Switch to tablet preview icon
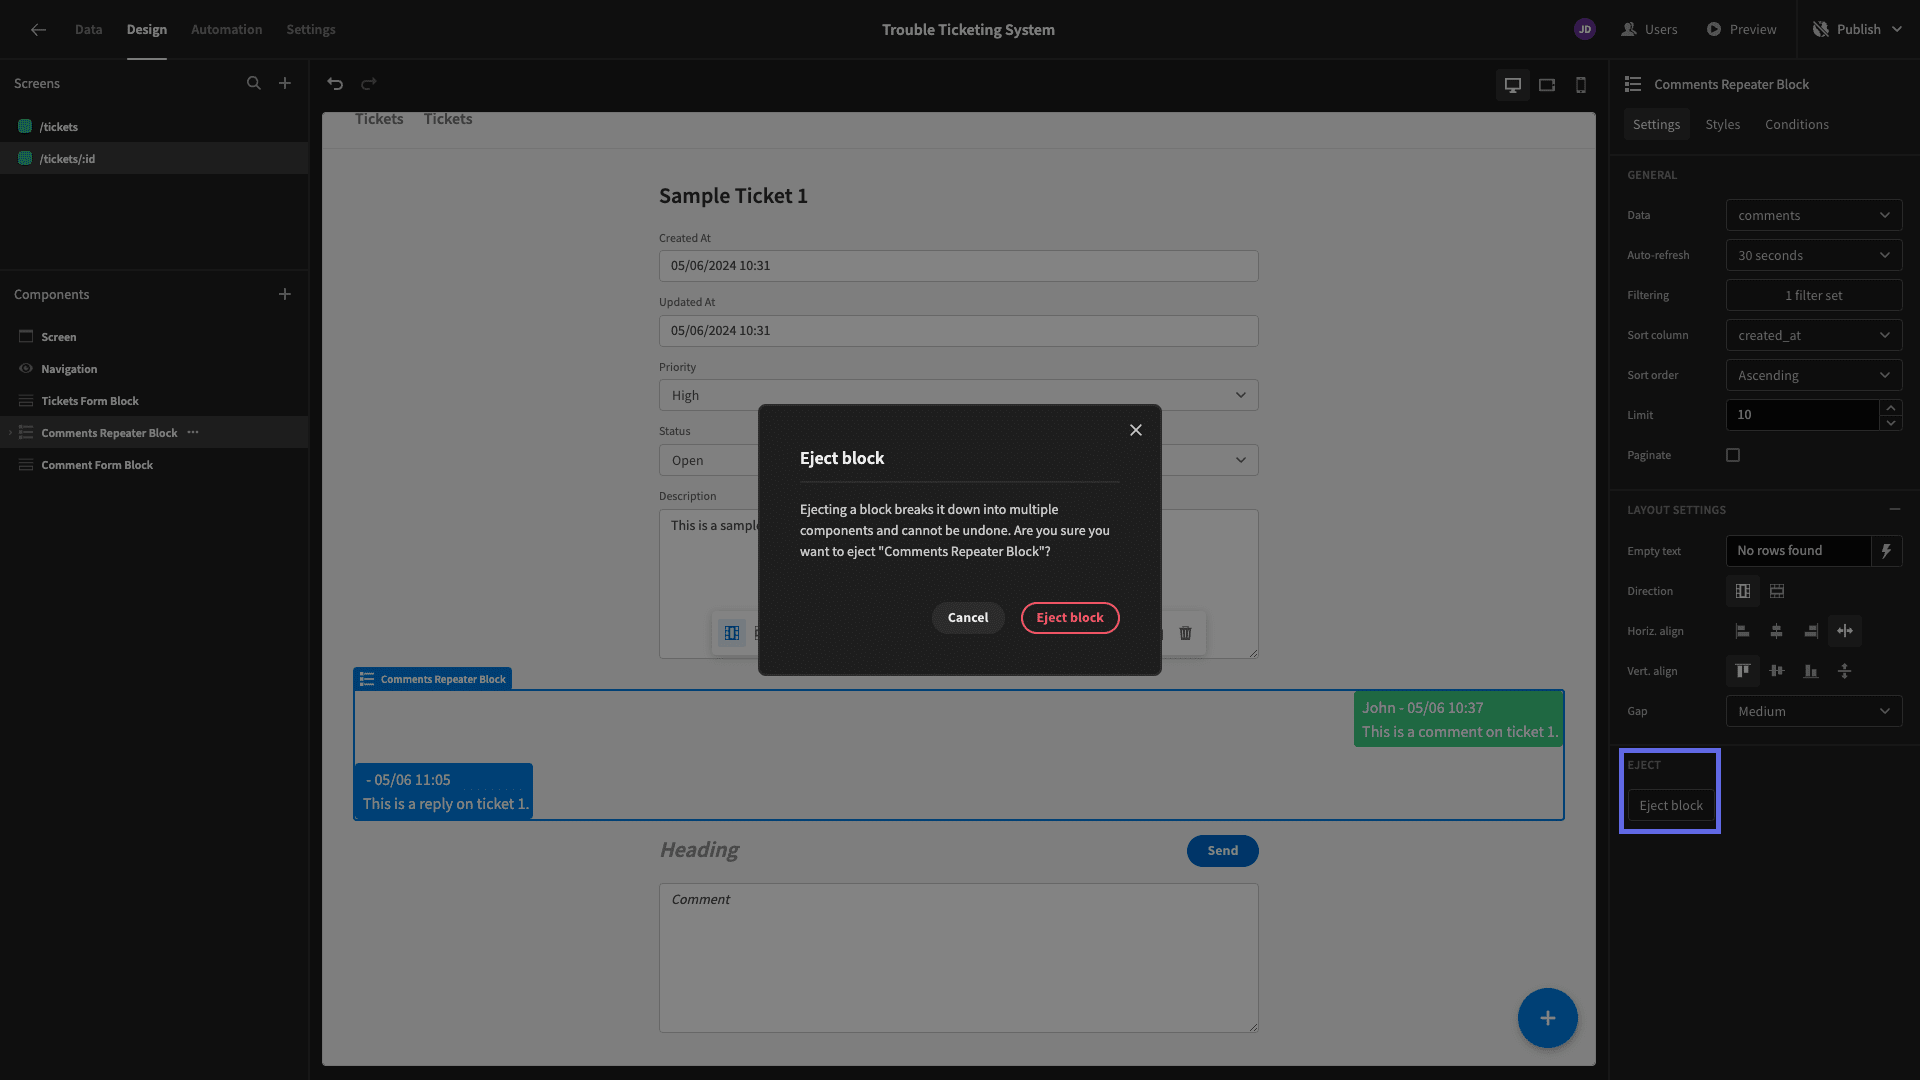The image size is (1920, 1080). [x=1547, y=85]
